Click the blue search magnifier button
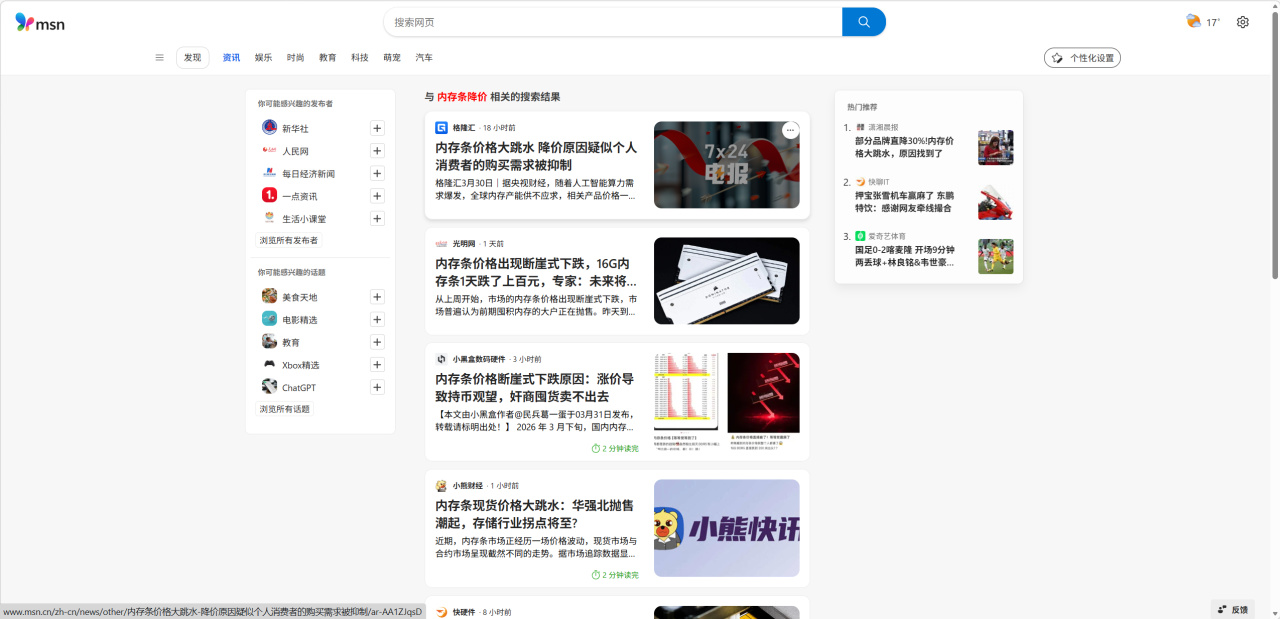The image size is (1280, 619). (x=864, y=22)
